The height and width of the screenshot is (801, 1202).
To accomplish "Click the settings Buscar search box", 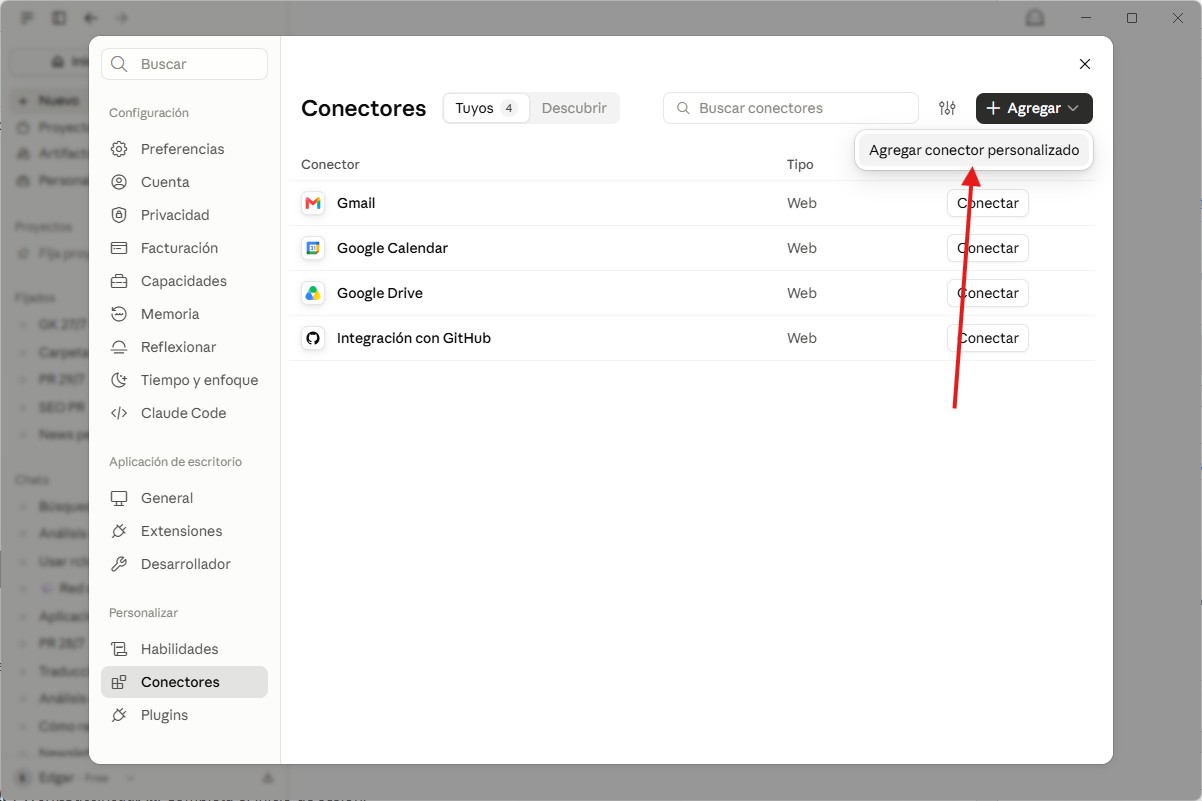I will click(184, 64).
